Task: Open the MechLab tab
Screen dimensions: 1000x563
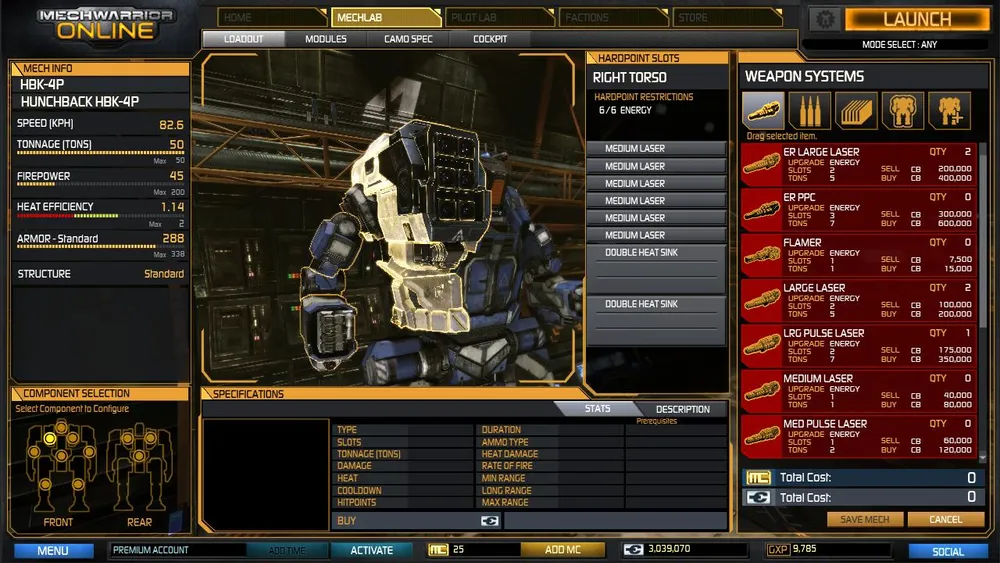Action: click(x=386, y=17)
